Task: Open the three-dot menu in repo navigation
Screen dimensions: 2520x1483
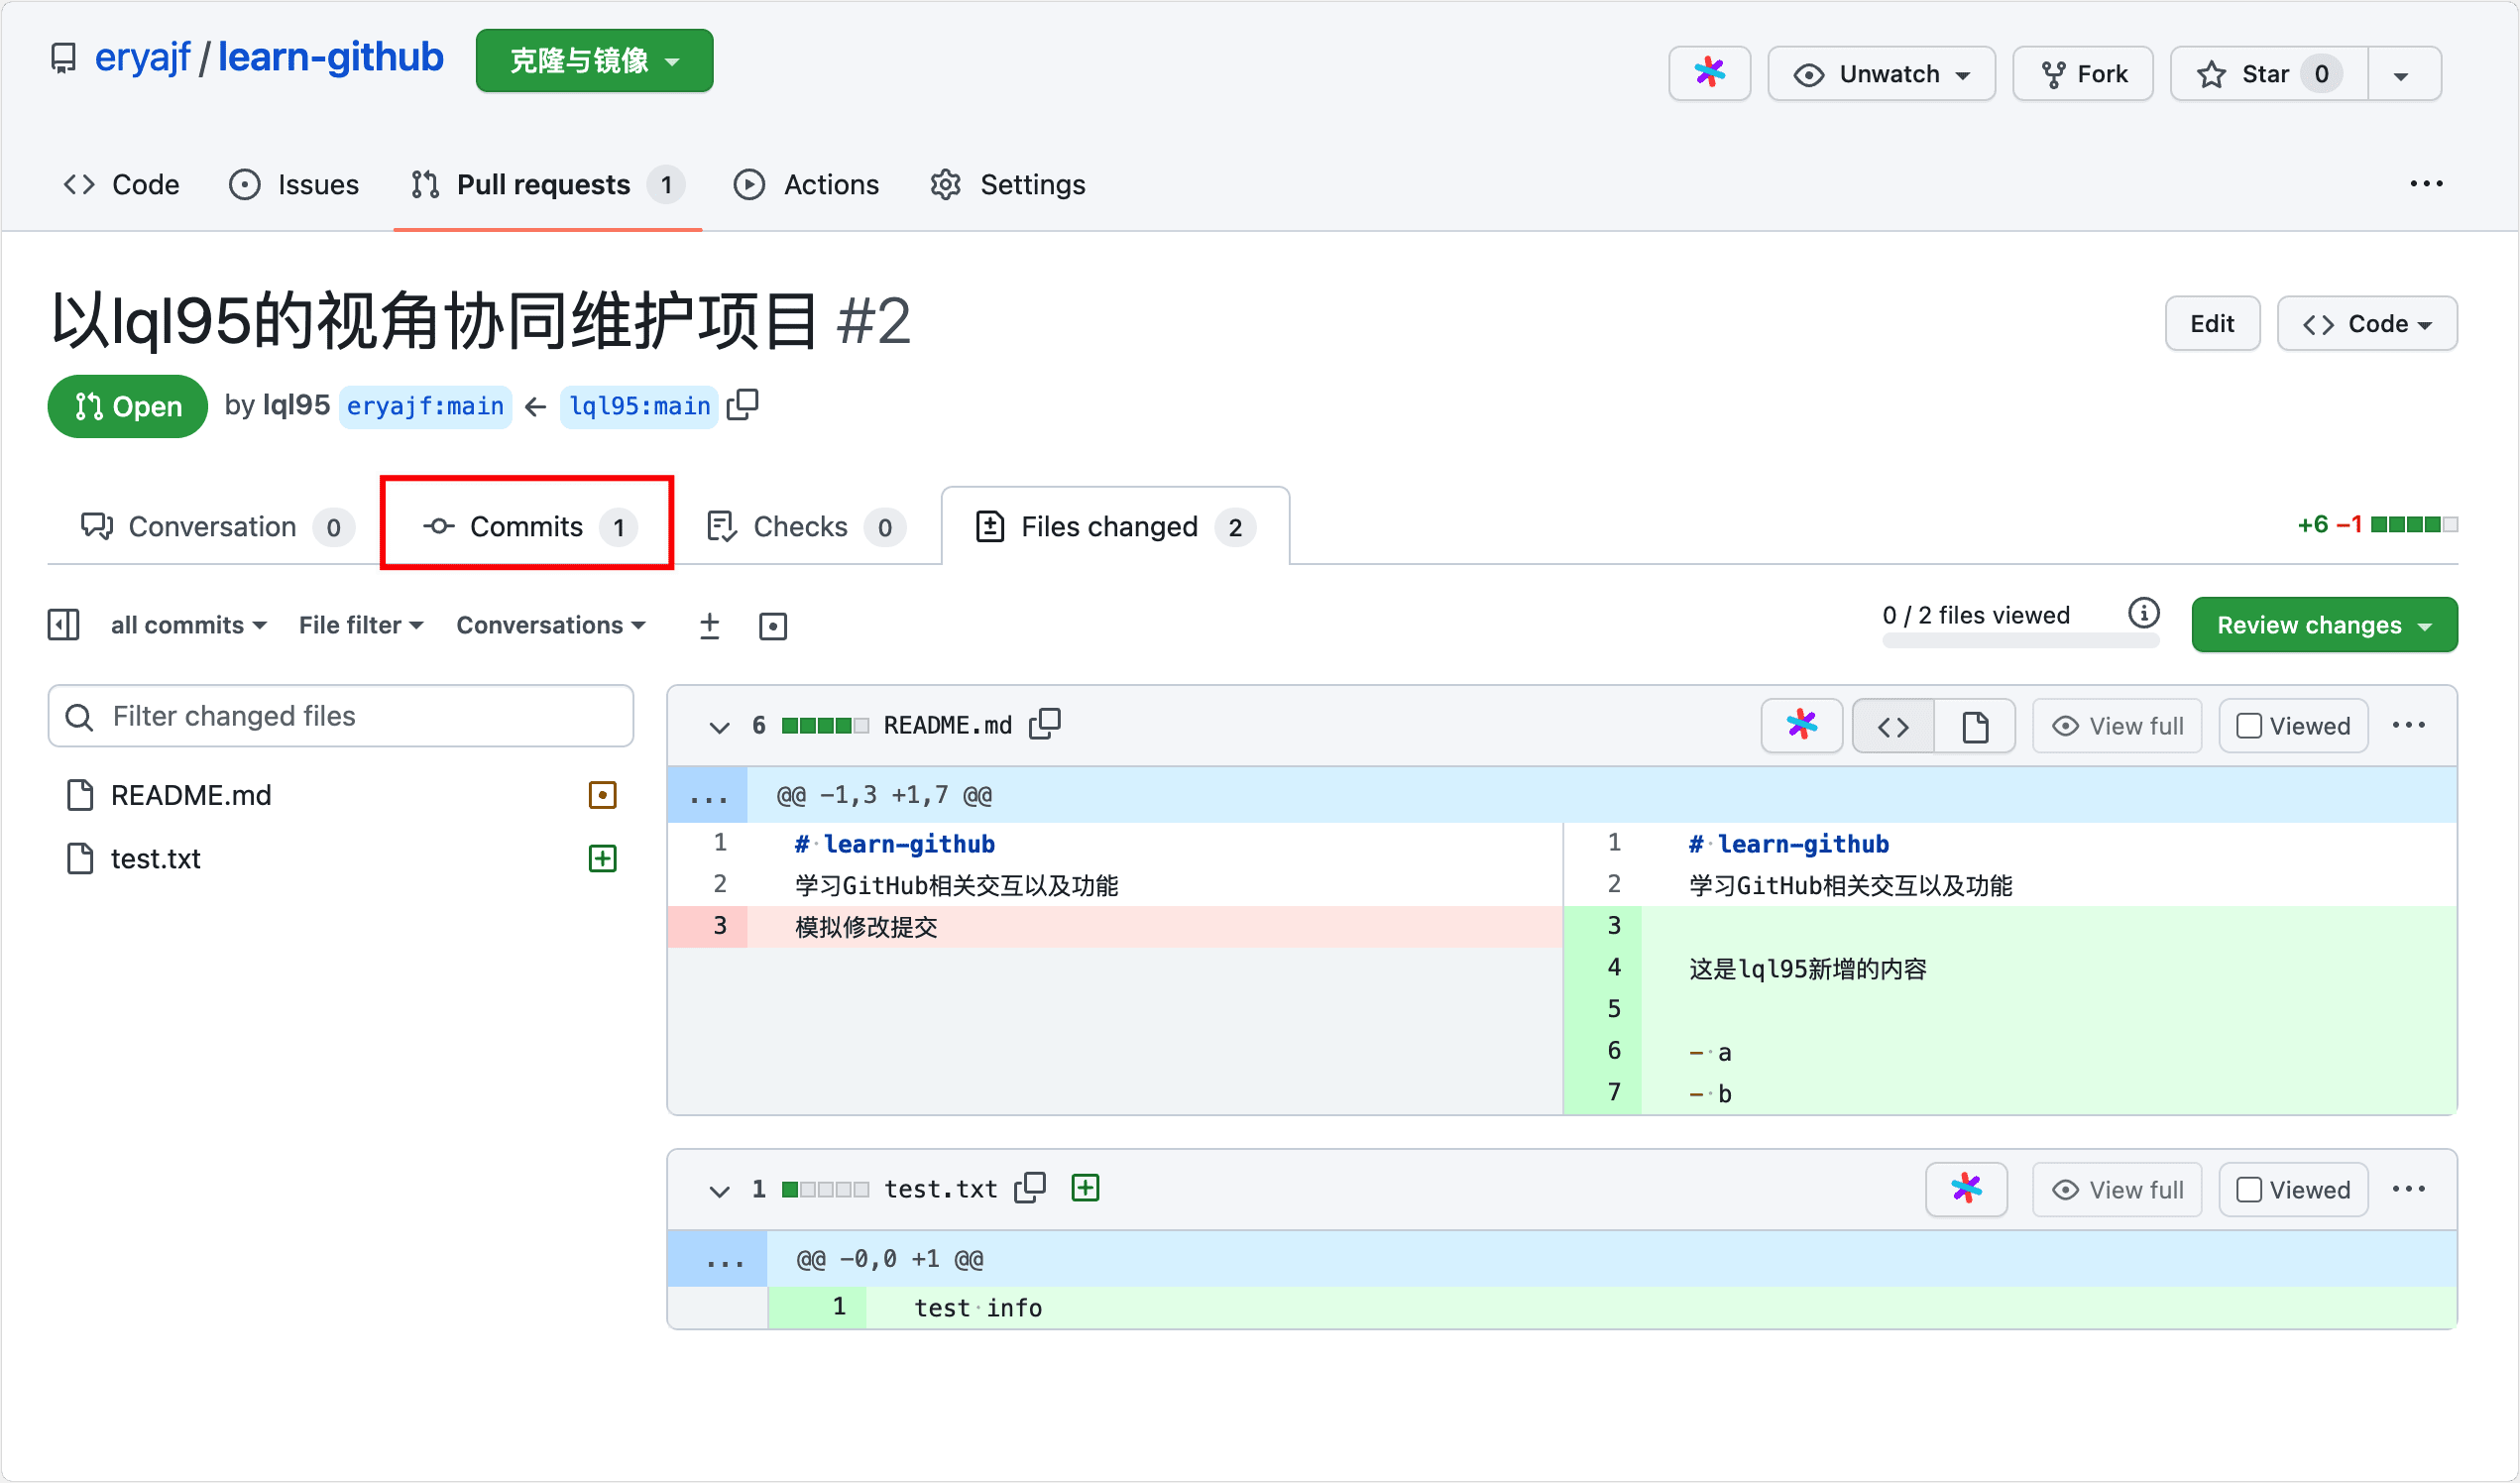Action: click(x=2425, y=184)
